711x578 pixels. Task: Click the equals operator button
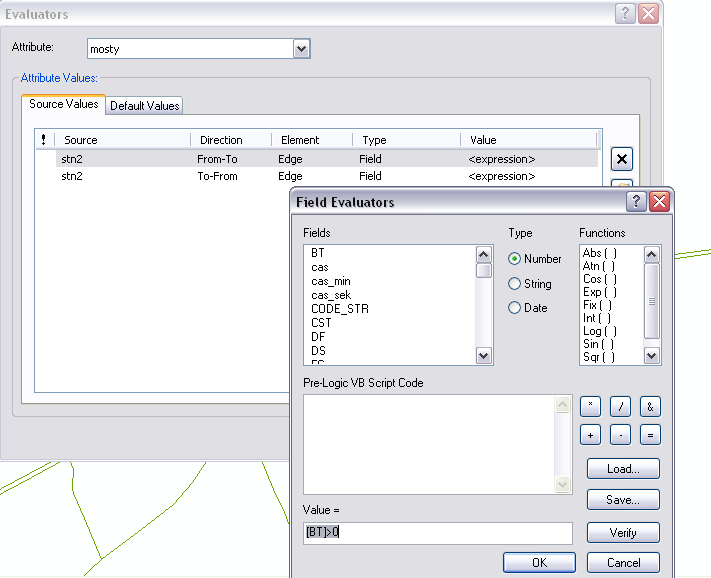click(x=649, y=435)
